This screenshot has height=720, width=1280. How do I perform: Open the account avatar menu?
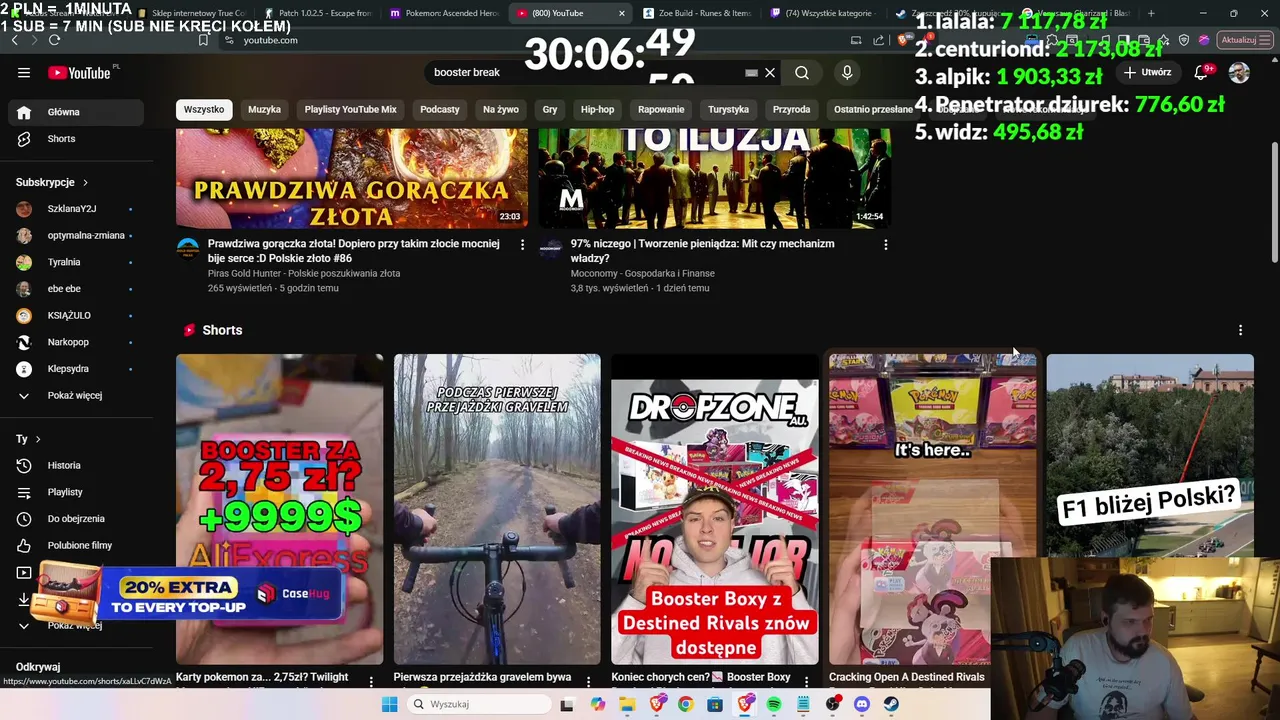(1239, 72)
